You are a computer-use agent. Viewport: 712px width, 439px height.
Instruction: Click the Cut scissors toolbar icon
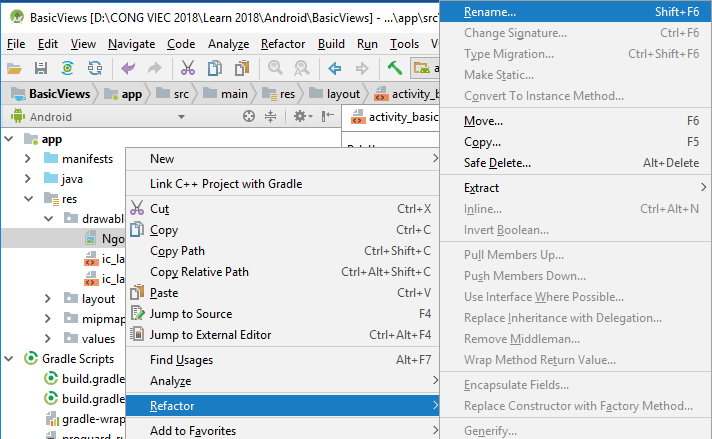point(188,69)
